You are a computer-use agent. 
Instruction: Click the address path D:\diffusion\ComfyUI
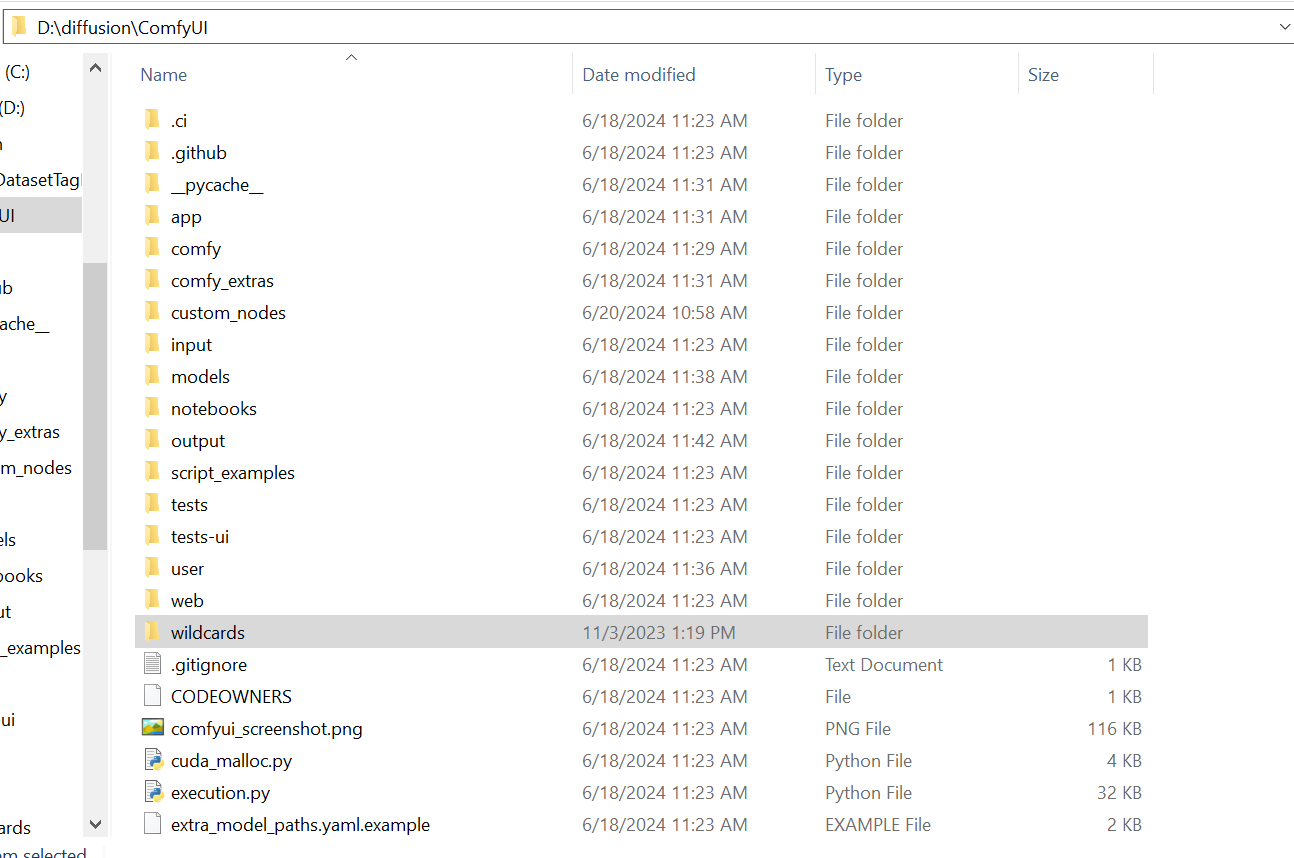click(x=123, y=28)
